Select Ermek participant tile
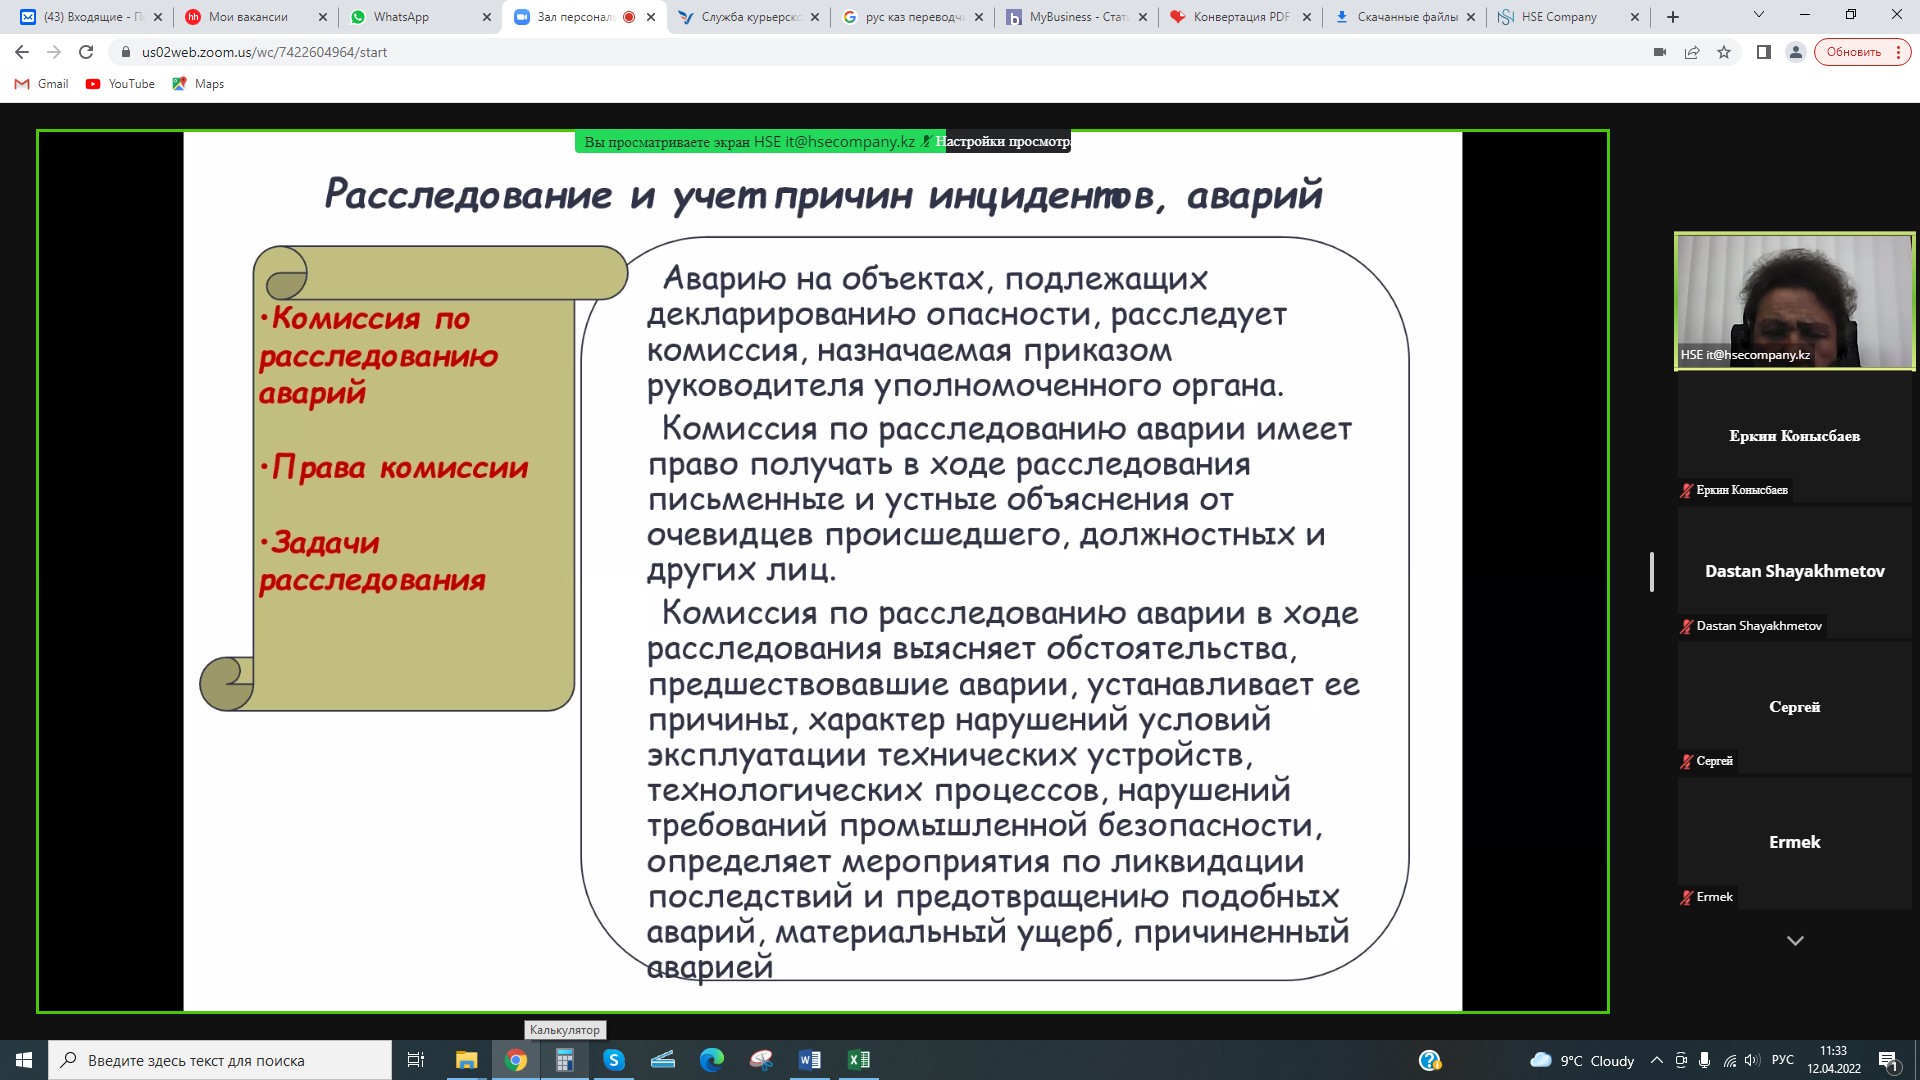1920x1080 pixels. click(x=1795, y=842)
